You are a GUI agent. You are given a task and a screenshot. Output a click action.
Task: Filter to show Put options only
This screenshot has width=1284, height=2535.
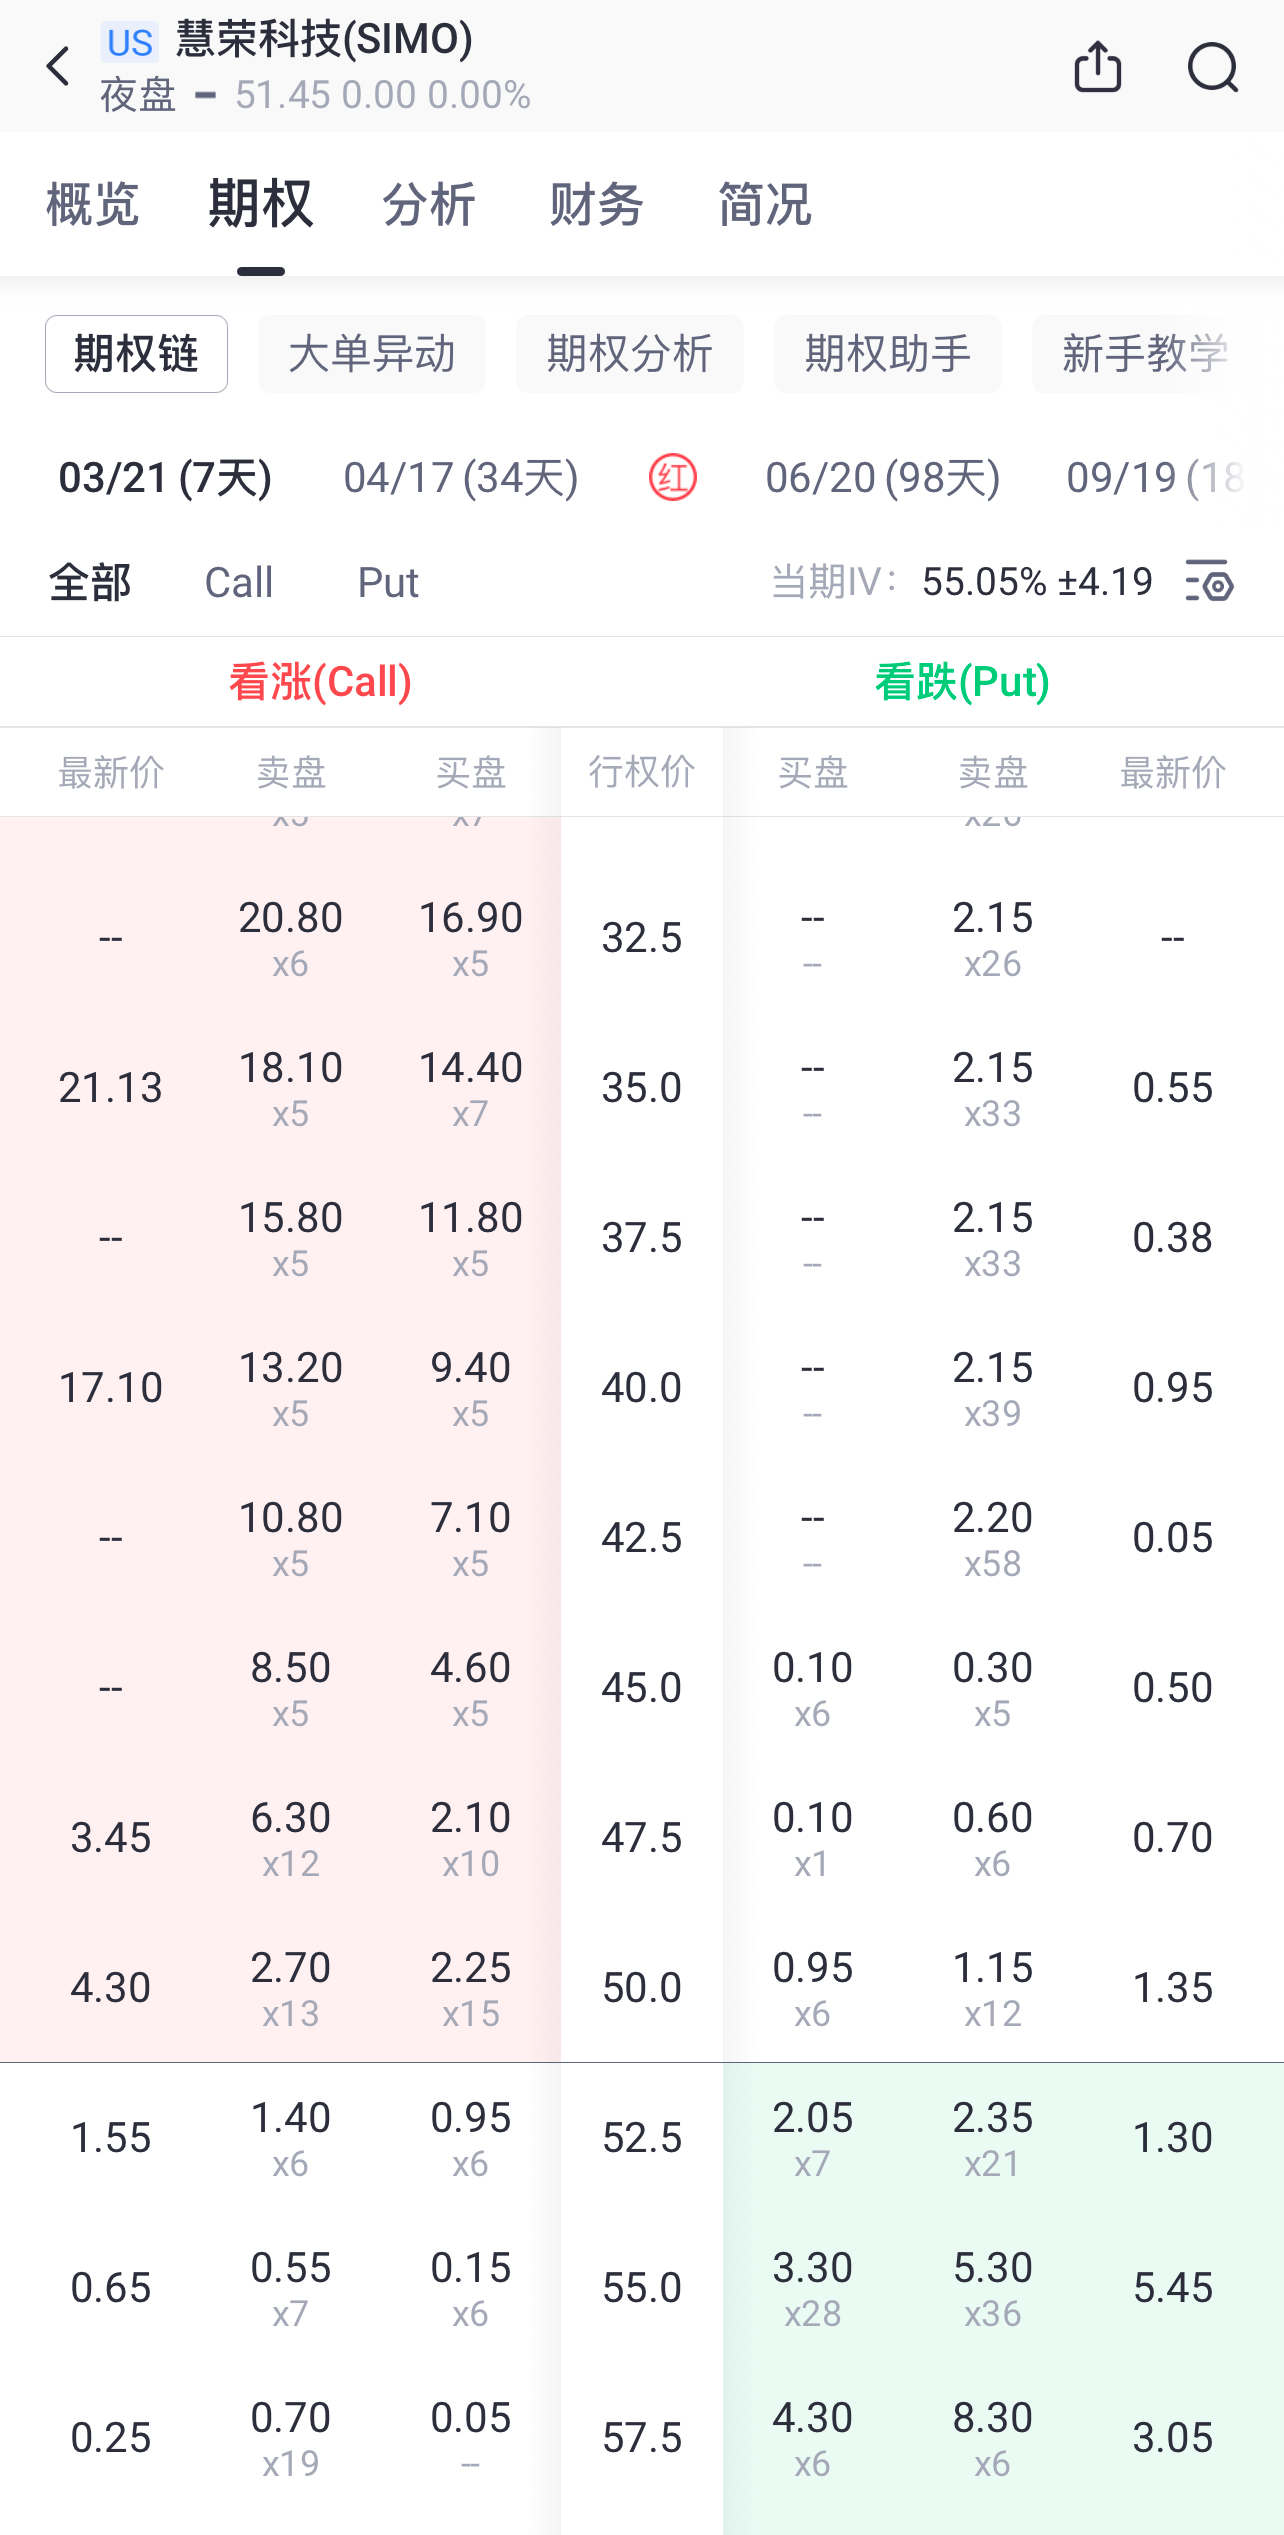click(x=388, y=582)
